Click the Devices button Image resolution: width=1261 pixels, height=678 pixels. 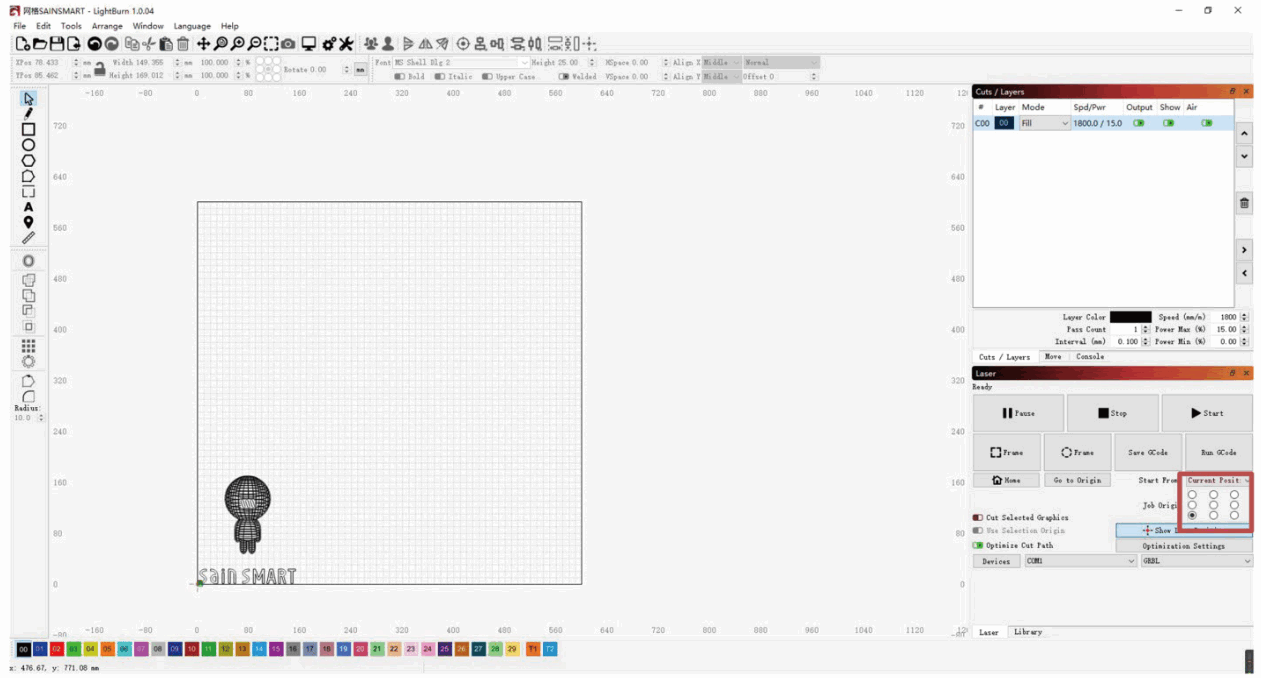coord(996,561)
